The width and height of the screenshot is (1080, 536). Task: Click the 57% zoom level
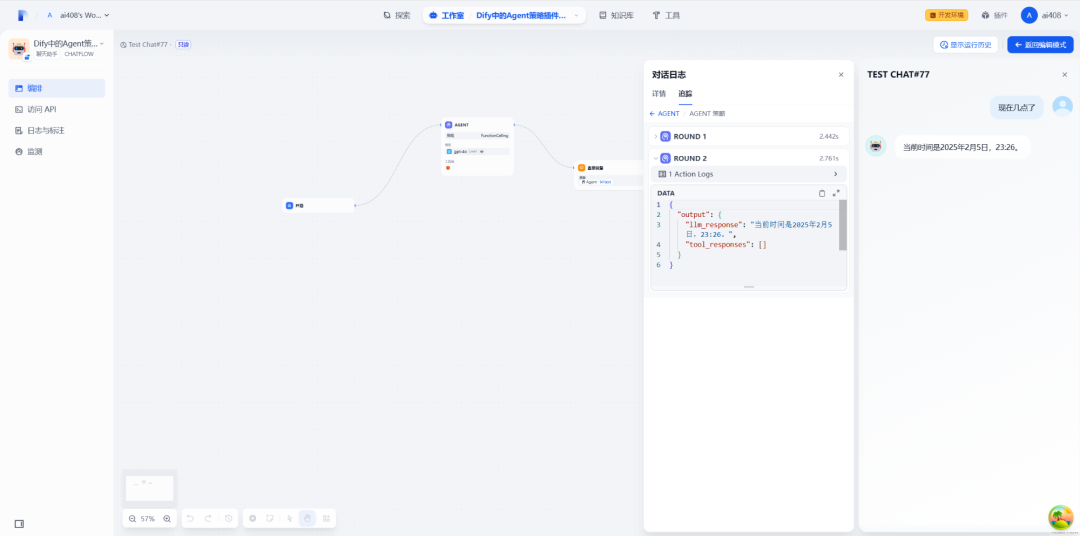click(x=148, y=518)
